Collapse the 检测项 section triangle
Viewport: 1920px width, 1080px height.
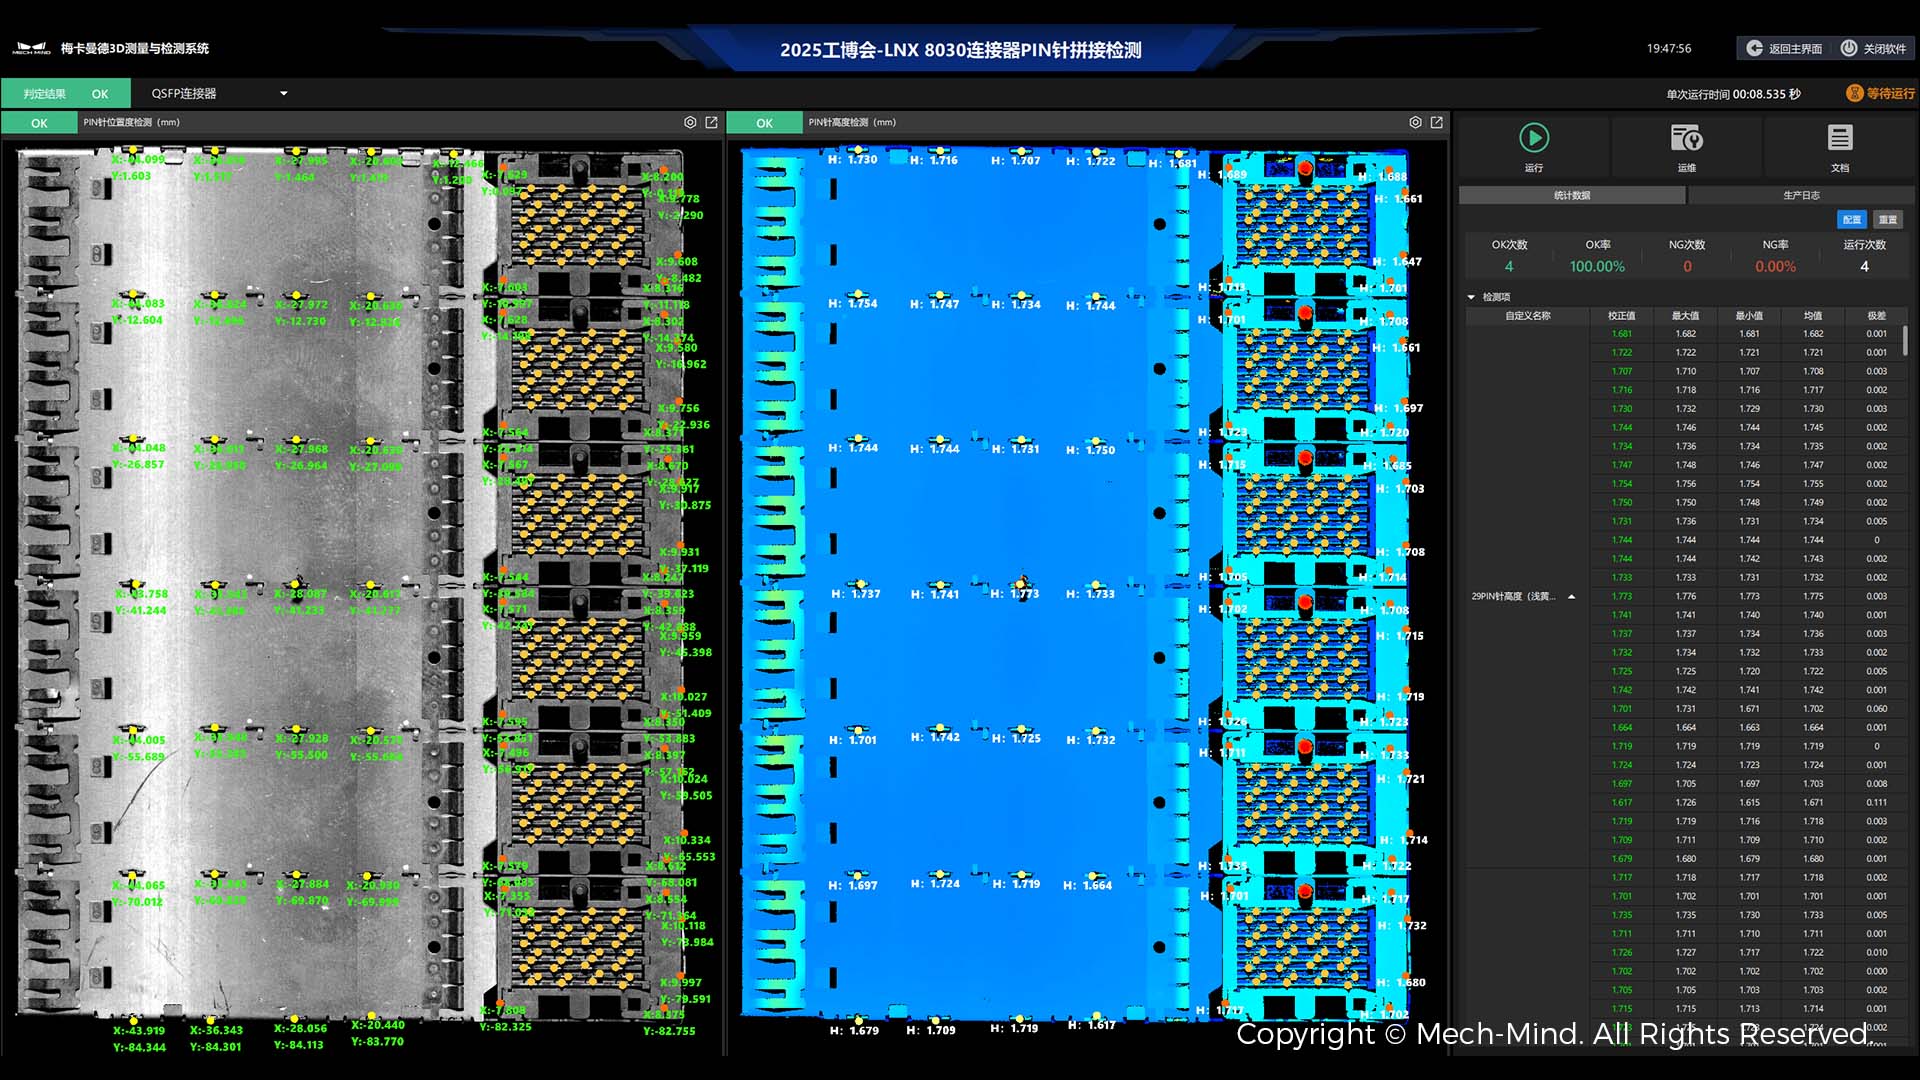pos(1471,297)
